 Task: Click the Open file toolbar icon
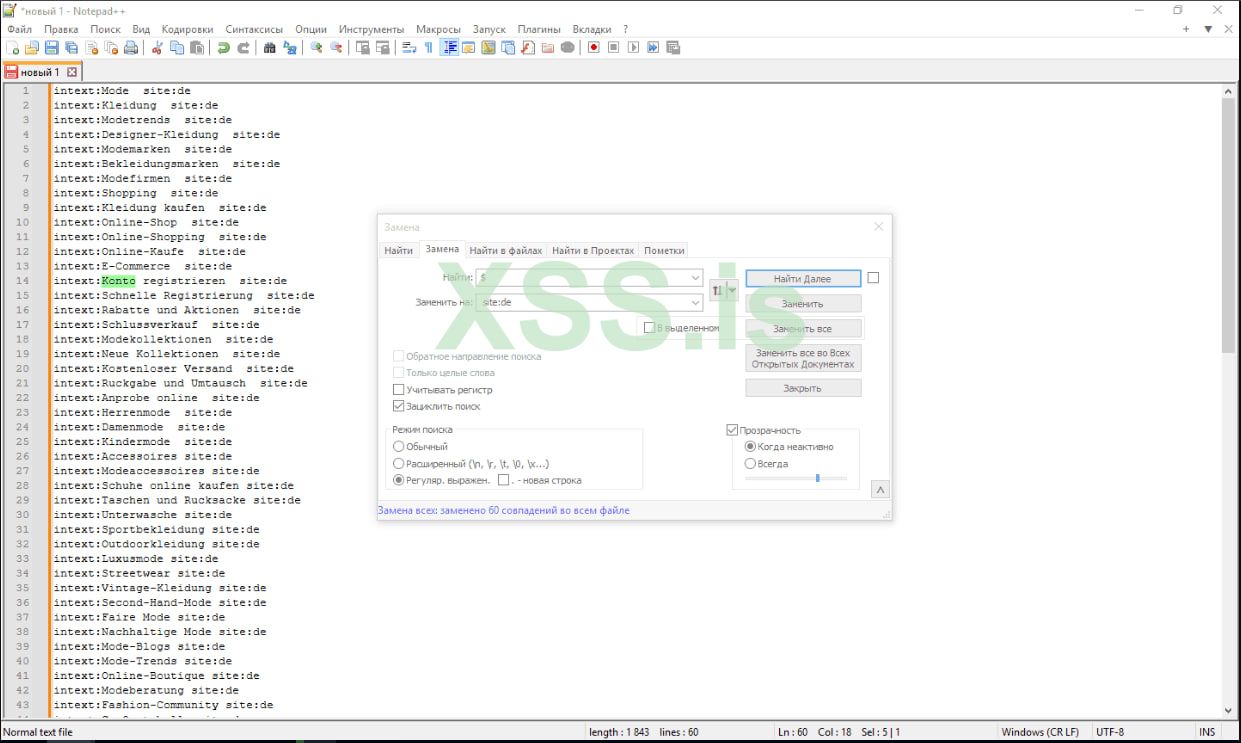(x=31, y=47)
